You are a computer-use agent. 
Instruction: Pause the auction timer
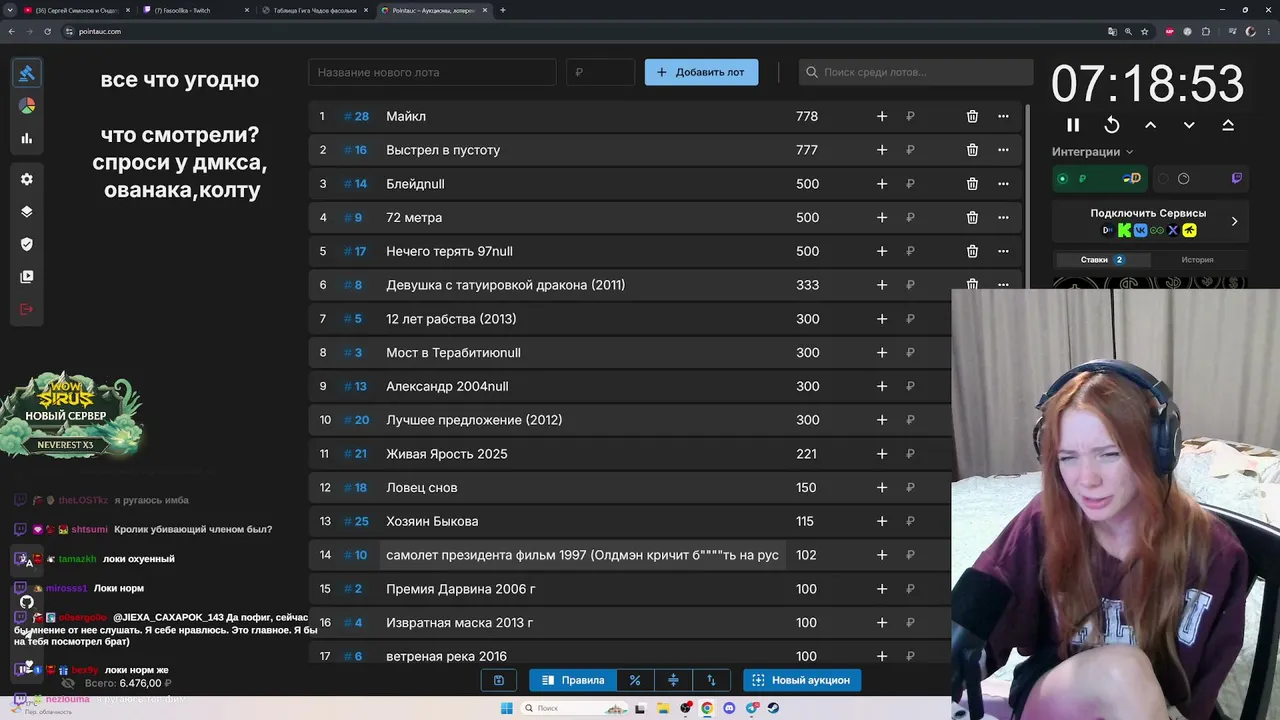coord(1073,125)
